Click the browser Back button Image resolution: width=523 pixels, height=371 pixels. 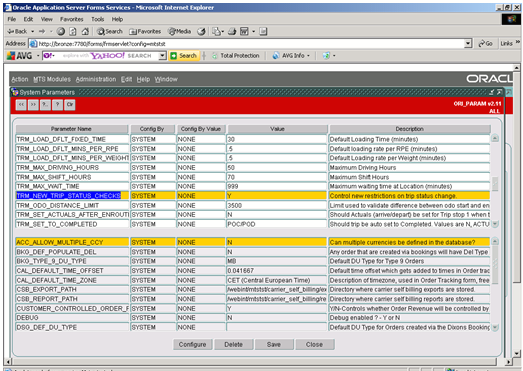(17, 31)
